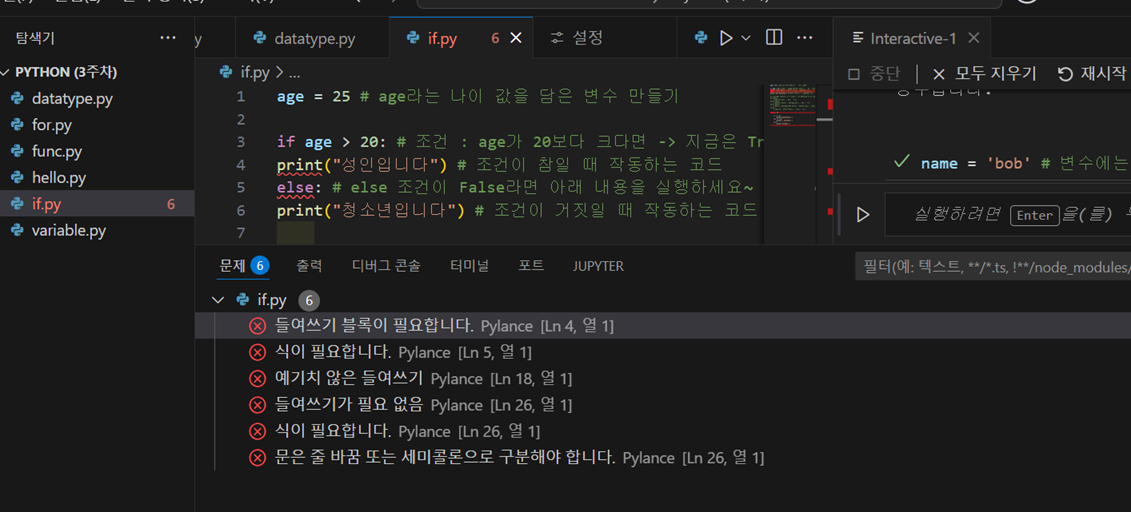Select error 문은 줄 바꿈 또는 세미콜론
This screenshot has width=1131, height=512.
click(663, 457)
